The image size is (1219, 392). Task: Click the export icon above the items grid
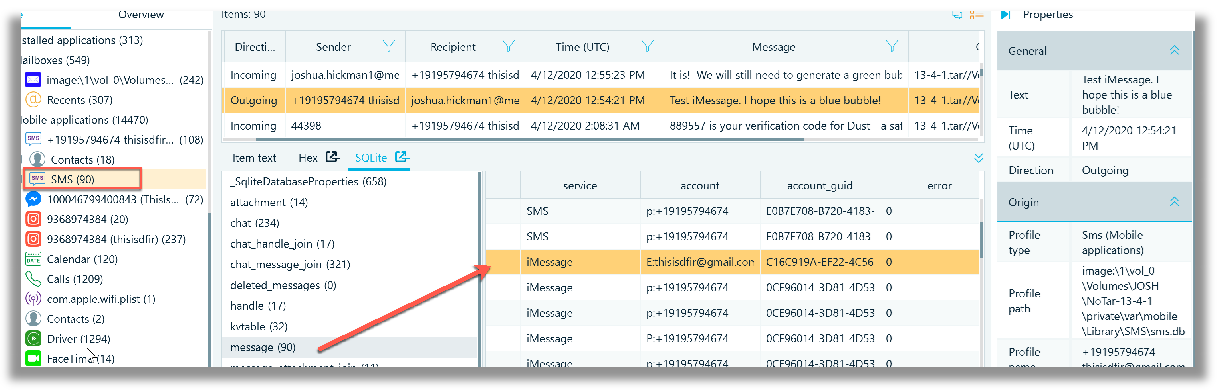[x=957, y=15]
